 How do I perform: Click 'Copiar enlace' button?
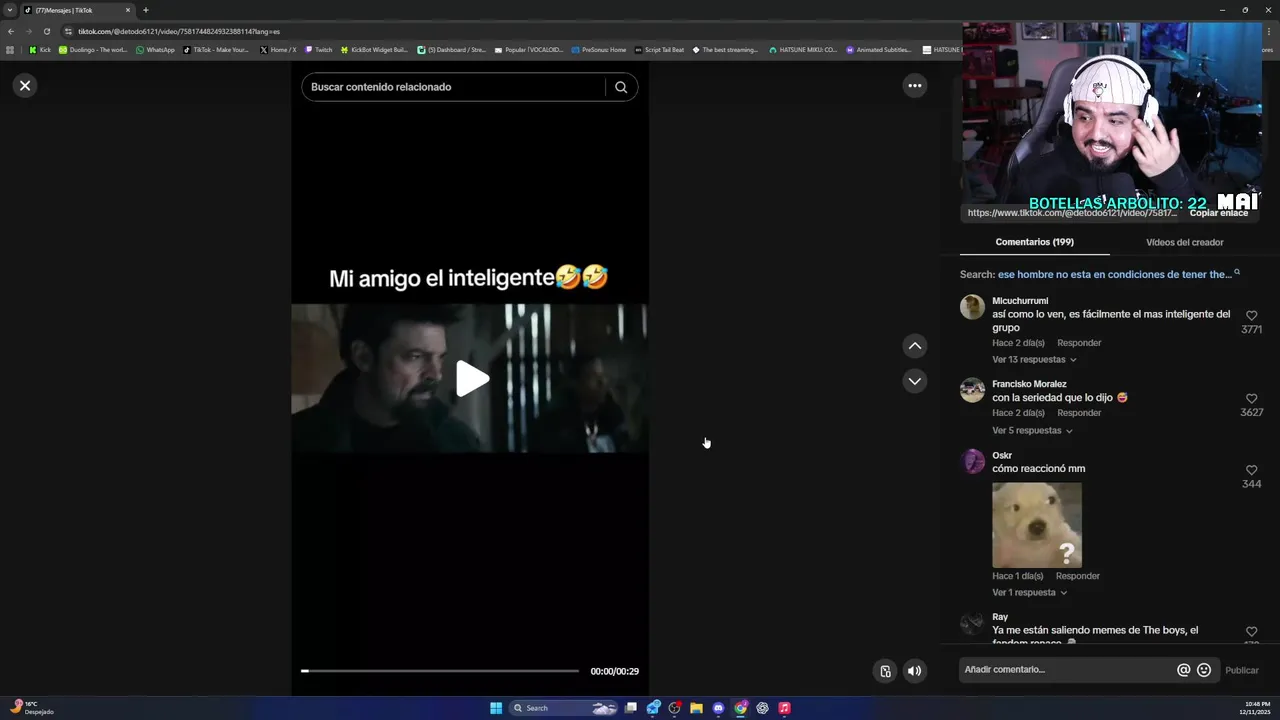[1218, 213]
